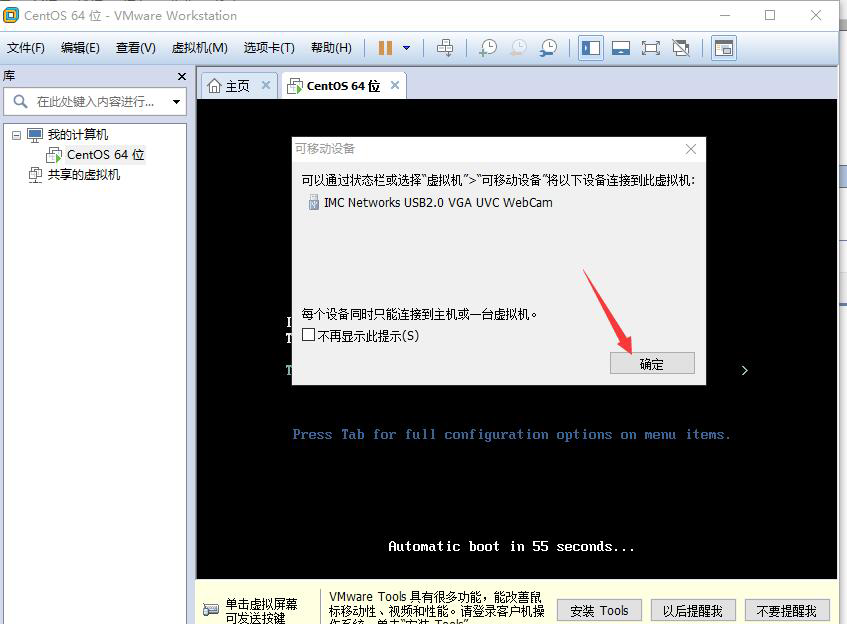Click the 确定 button in the dialog

652,364
